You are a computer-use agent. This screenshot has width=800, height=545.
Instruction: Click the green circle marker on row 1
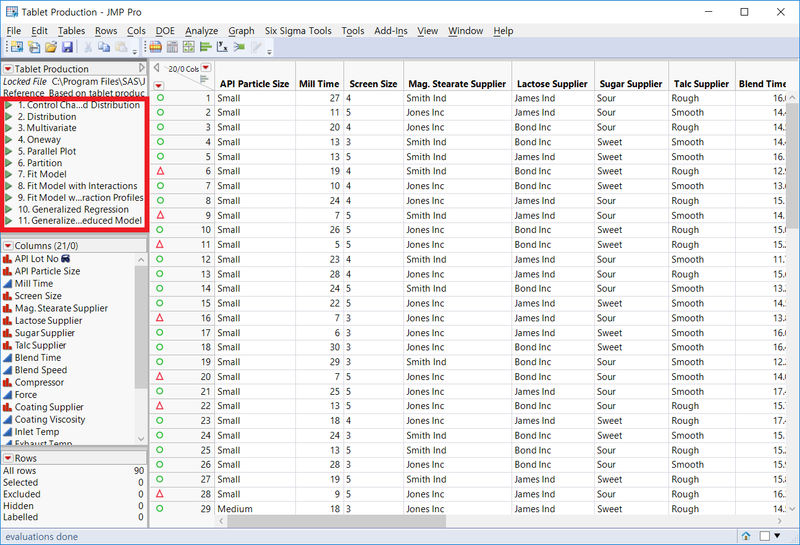[159, 98]
